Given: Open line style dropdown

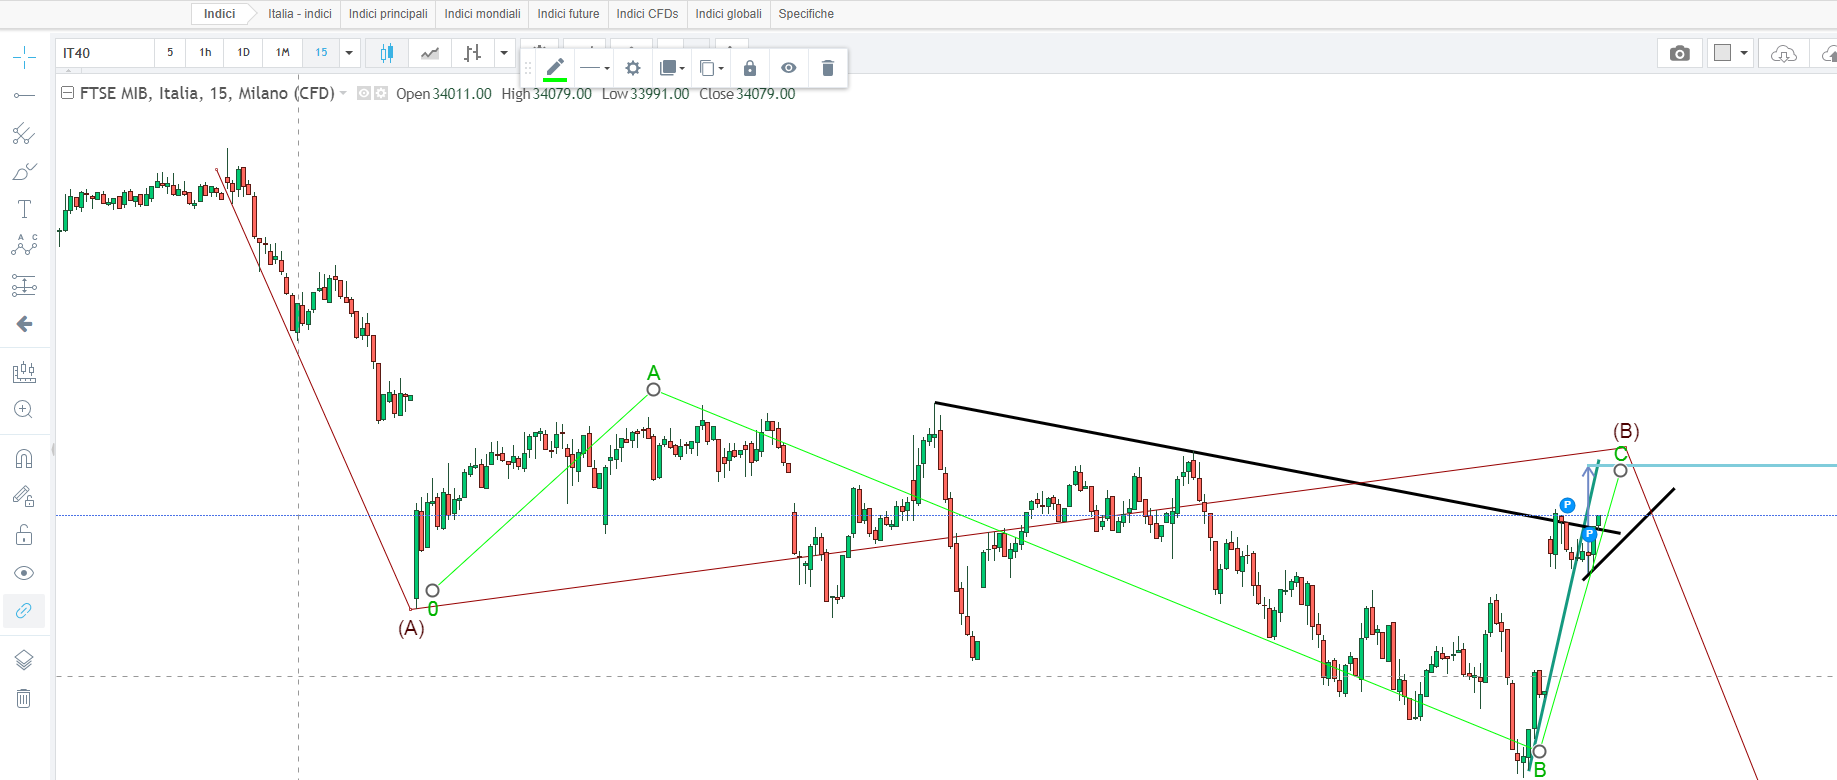Looking at the screenshot, I should (595, 68).
